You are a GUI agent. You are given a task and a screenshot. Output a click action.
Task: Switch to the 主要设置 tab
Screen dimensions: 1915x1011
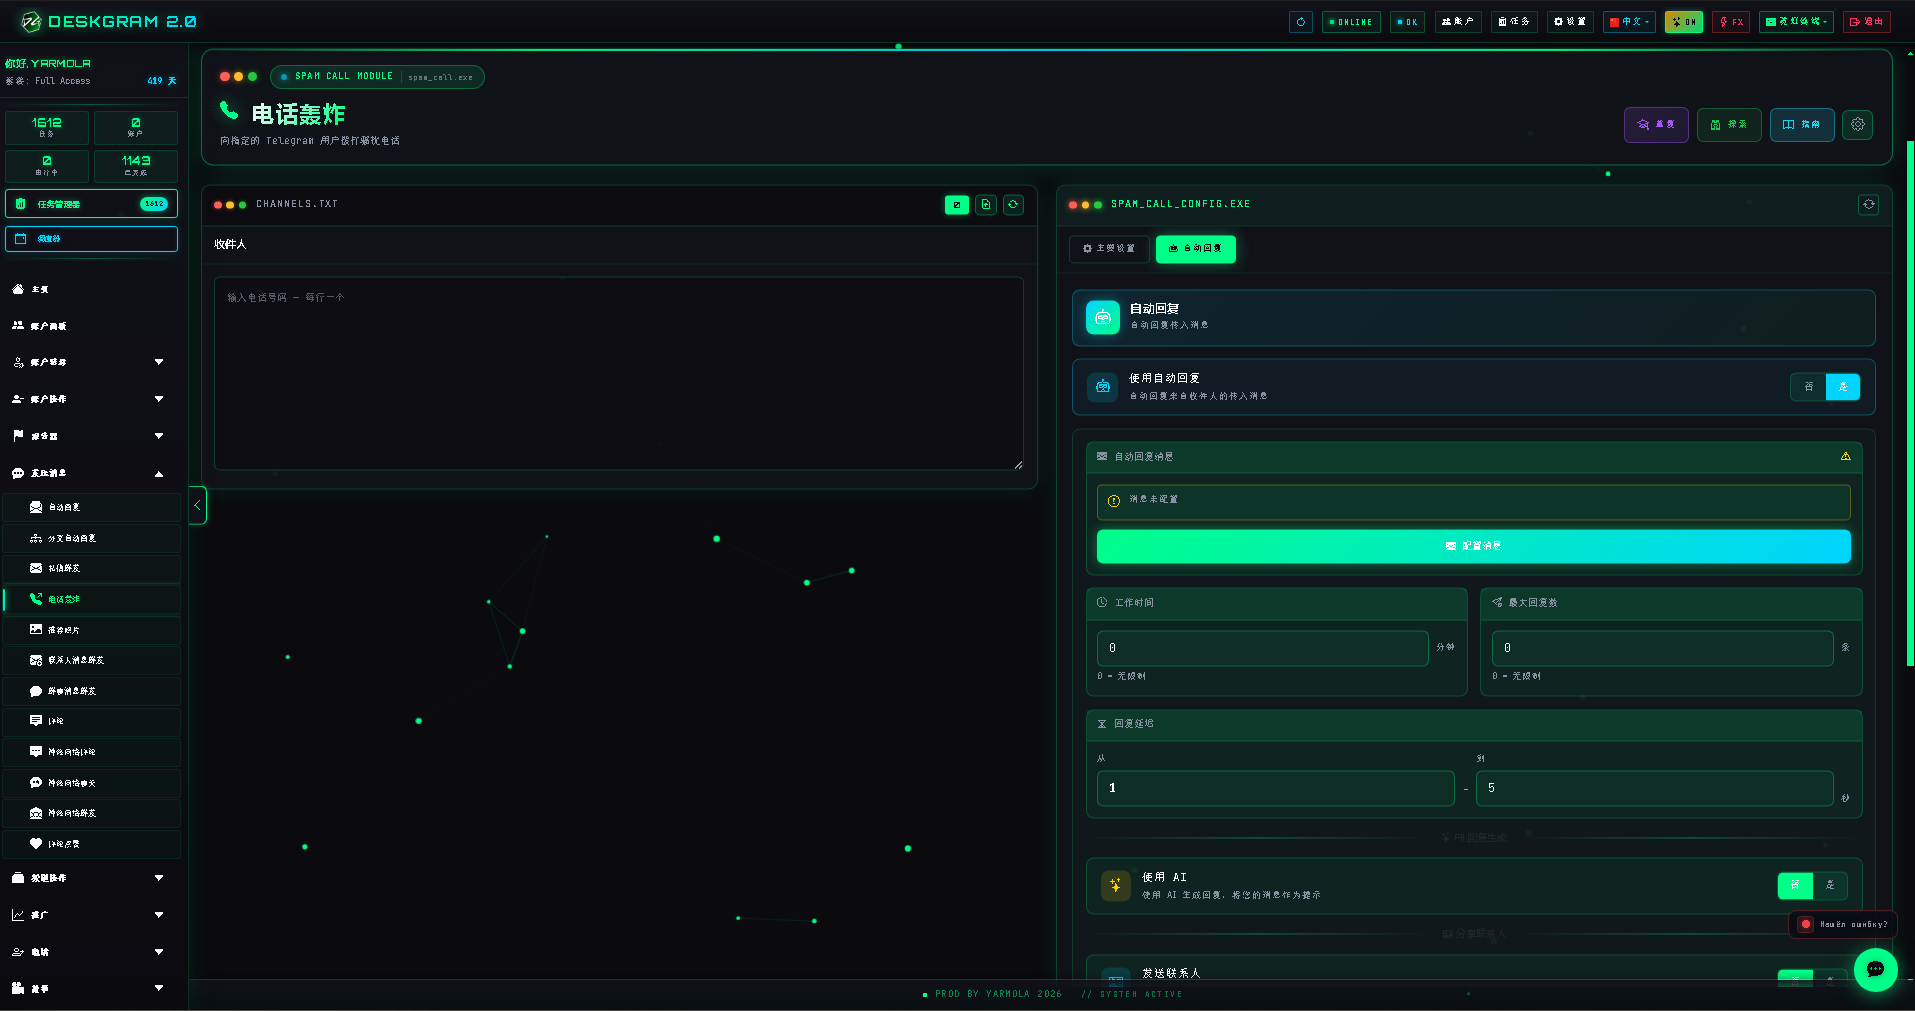1109,249
